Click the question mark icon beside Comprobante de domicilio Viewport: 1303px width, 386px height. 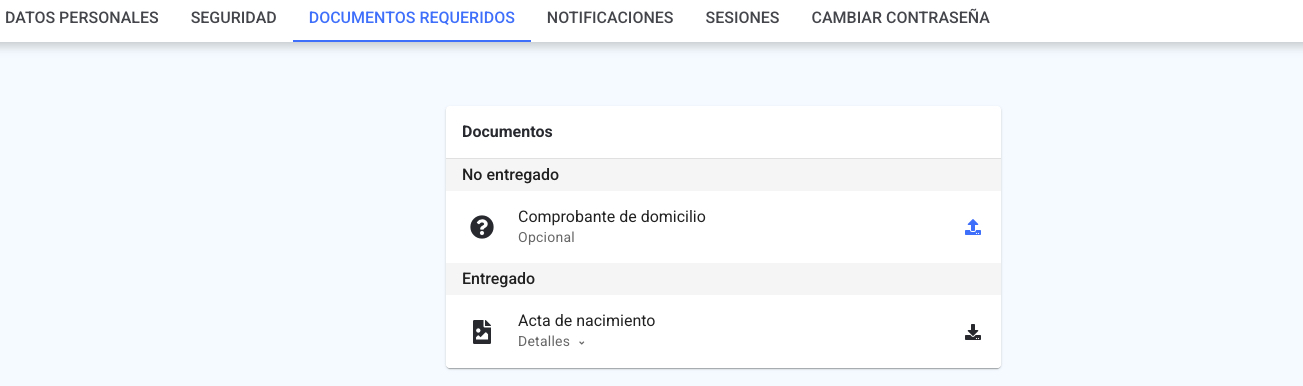coord(482,227)
